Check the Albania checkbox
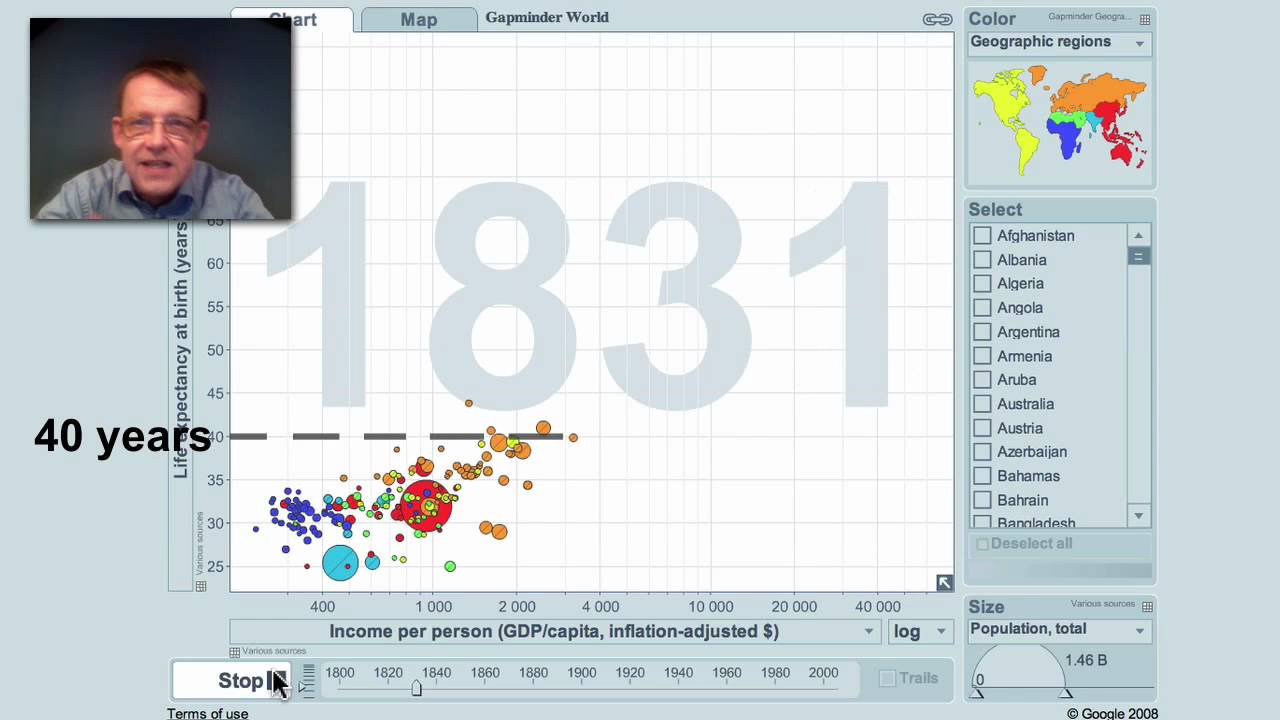This screenshot has height=720, width=1280. point(982,260)
